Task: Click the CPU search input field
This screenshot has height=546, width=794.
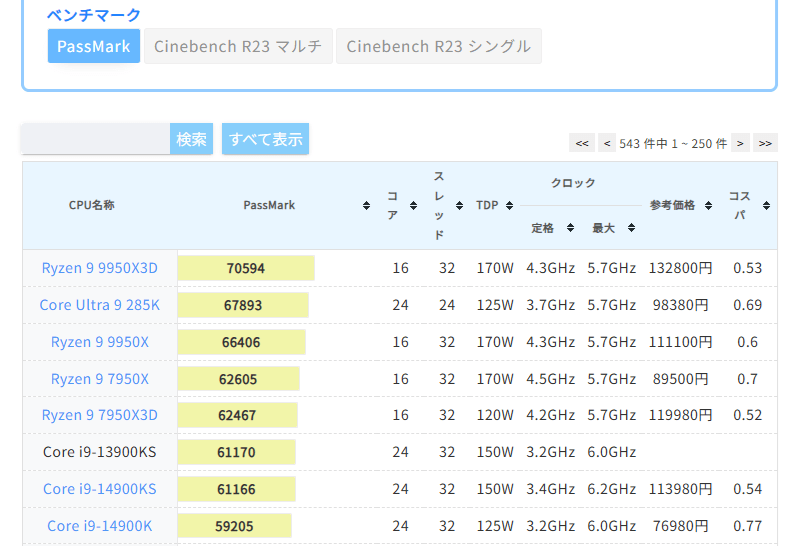Action: pyautogui.click(x=96, y=139)
